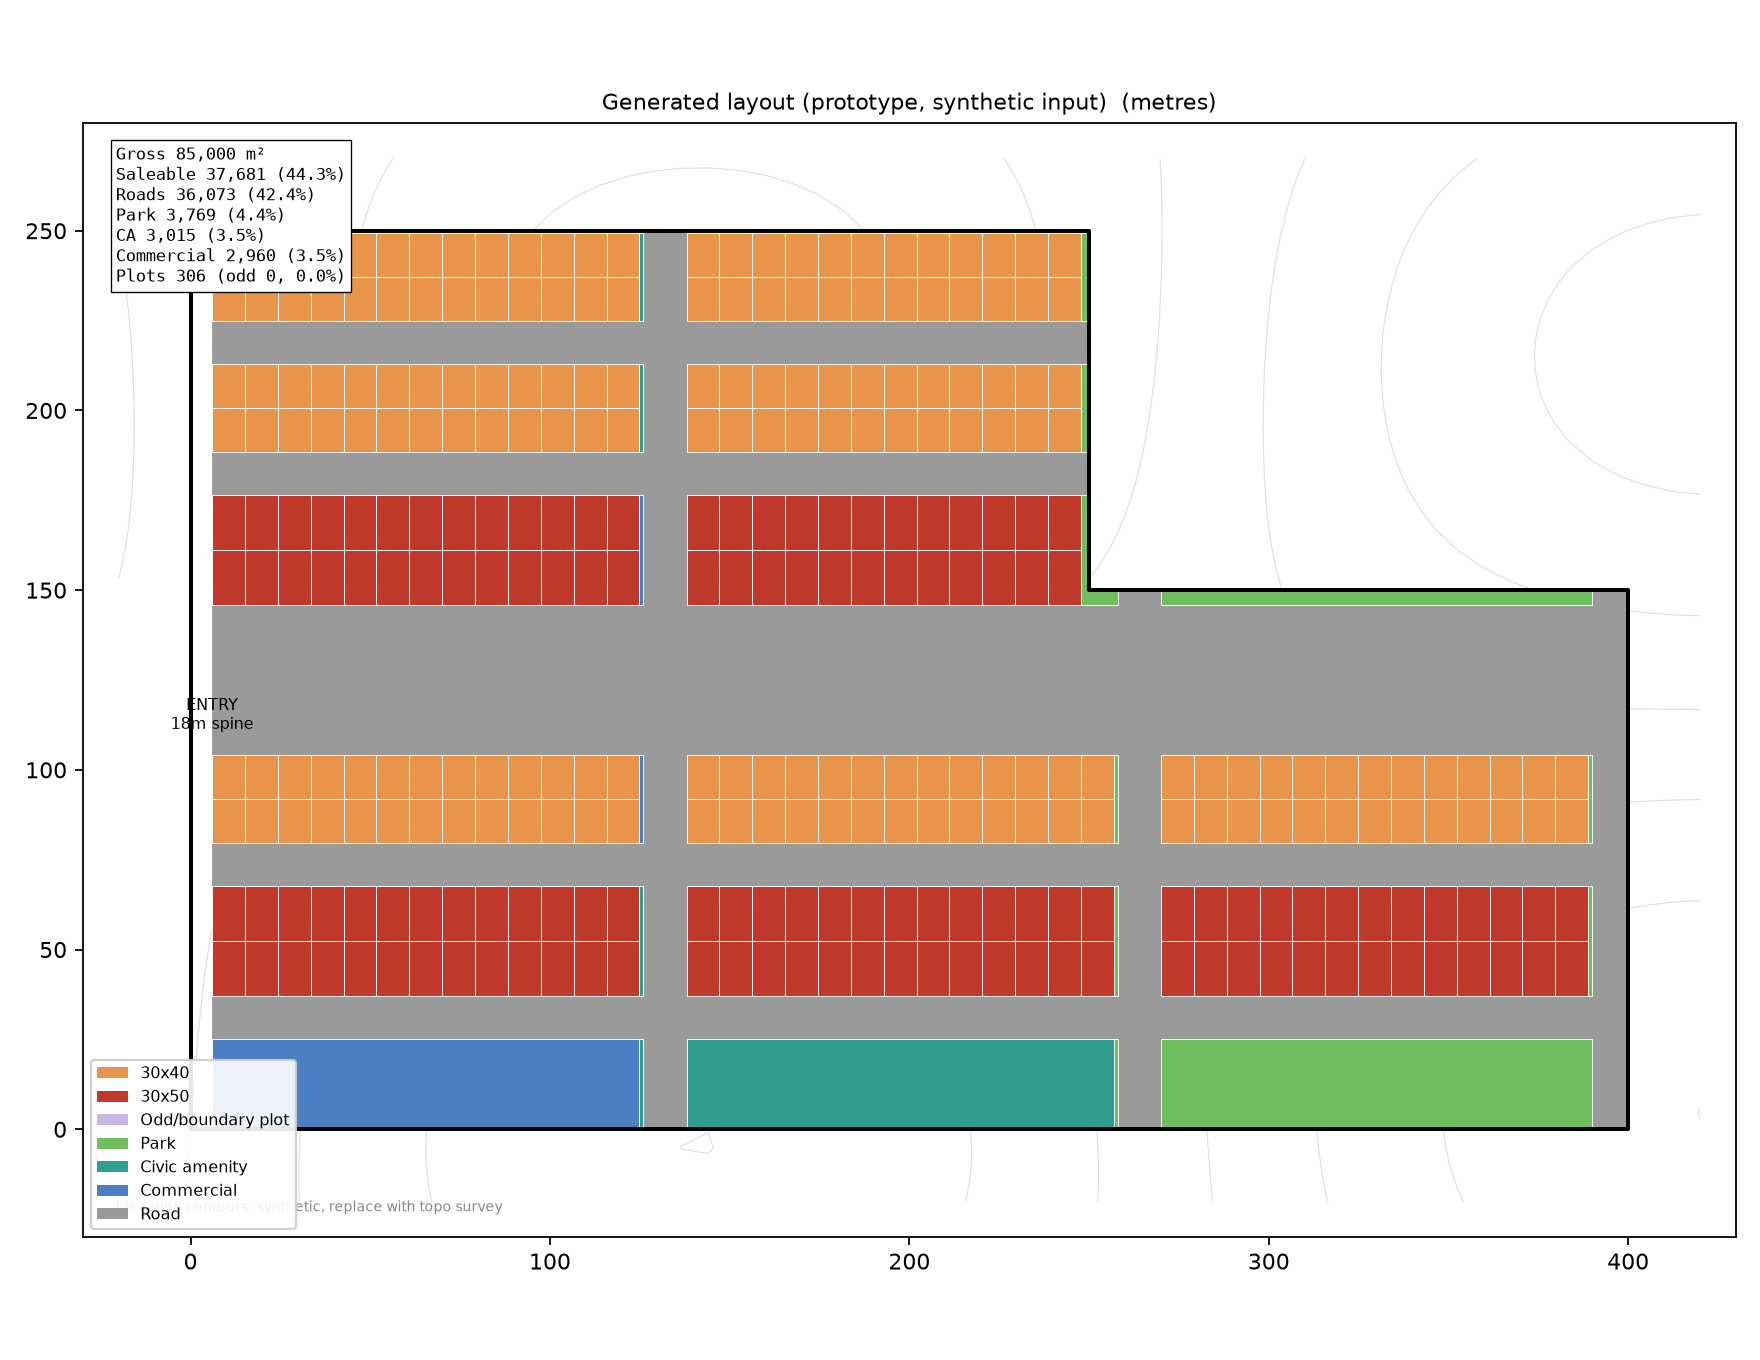This screenshot has height=1360, width=1760.
Task: Click the green Park legend swatch
Action: coord(112,1143)
